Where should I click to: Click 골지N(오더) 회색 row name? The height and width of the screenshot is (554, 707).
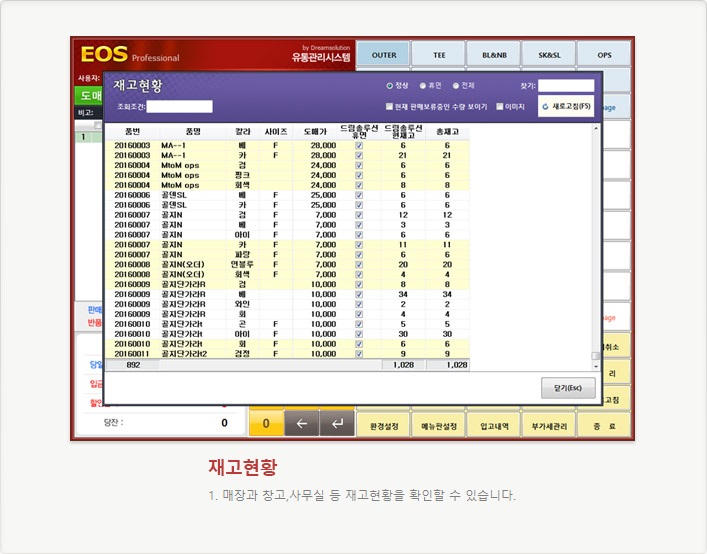[183, 275]
